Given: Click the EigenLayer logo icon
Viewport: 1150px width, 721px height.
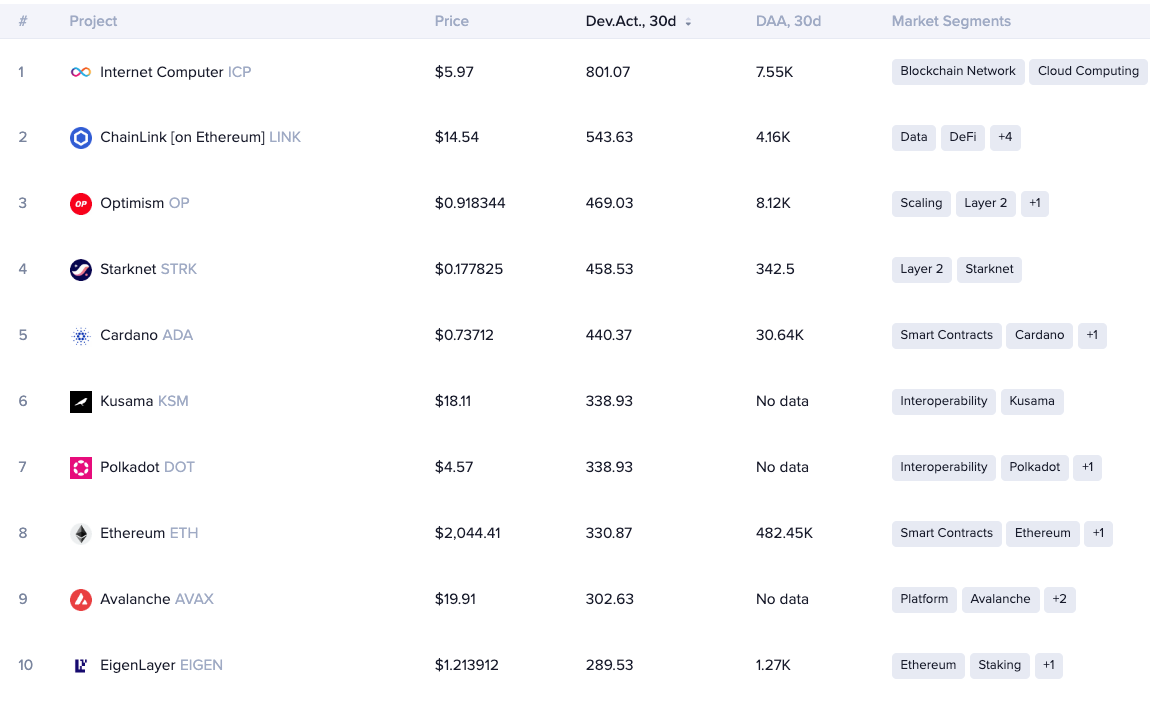Looking at the screenshot, I should pyautogui.click(x=81, y=665).
